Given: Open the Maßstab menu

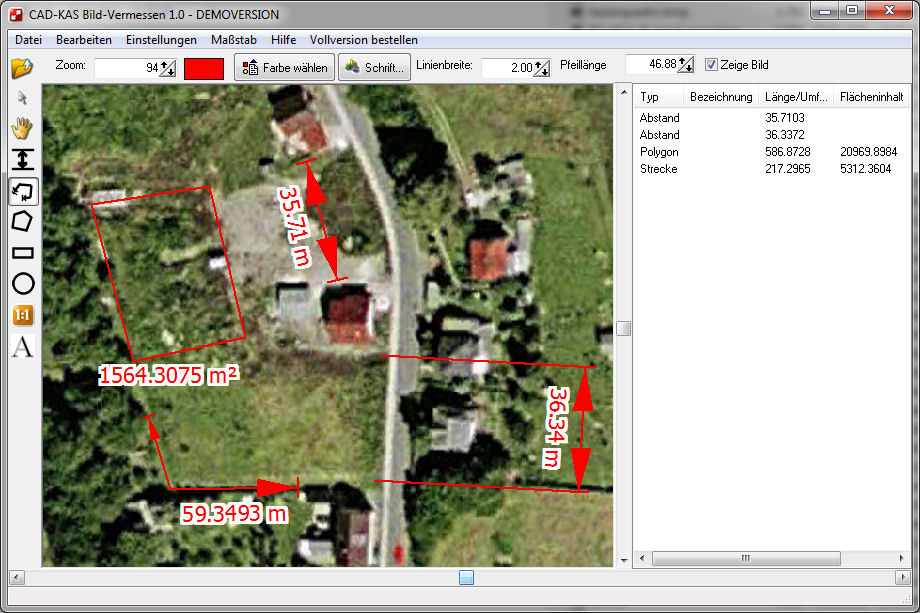Looking at the screenshot, I should click(234, 40).
